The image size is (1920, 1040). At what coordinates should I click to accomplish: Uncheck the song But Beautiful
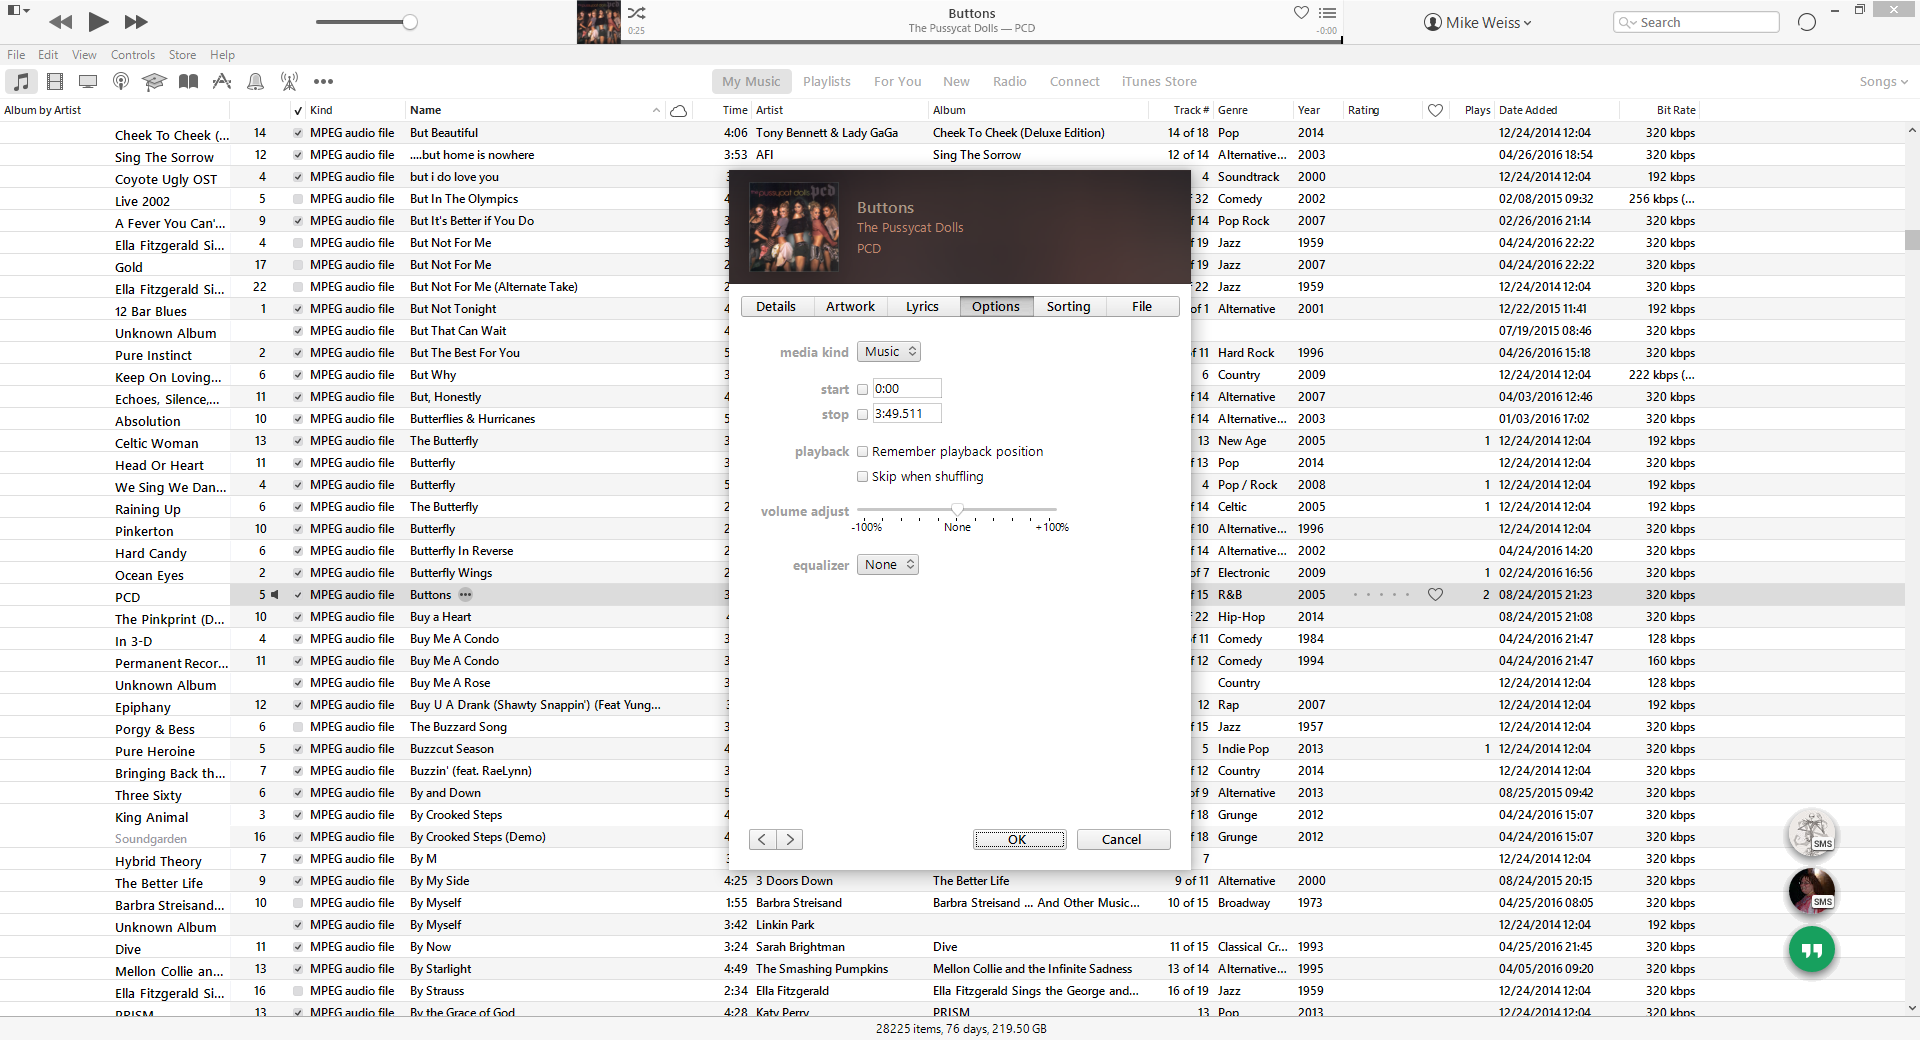tap(298, 133)
